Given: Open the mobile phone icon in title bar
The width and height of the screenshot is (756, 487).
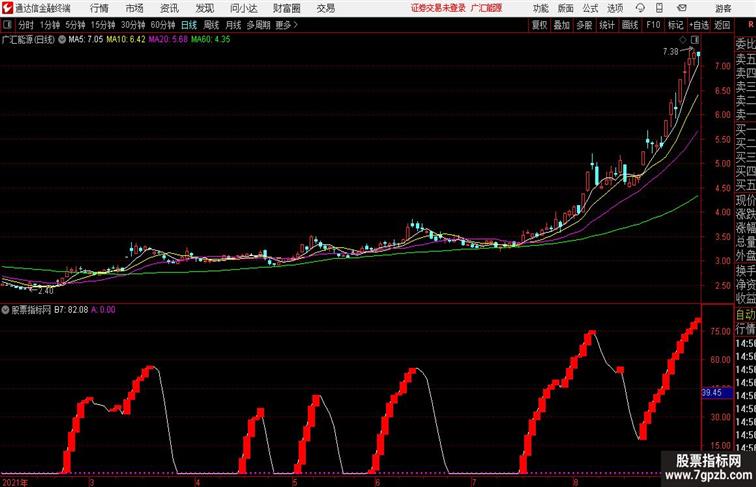Looking at the screenshot, I should coord(659,8).
